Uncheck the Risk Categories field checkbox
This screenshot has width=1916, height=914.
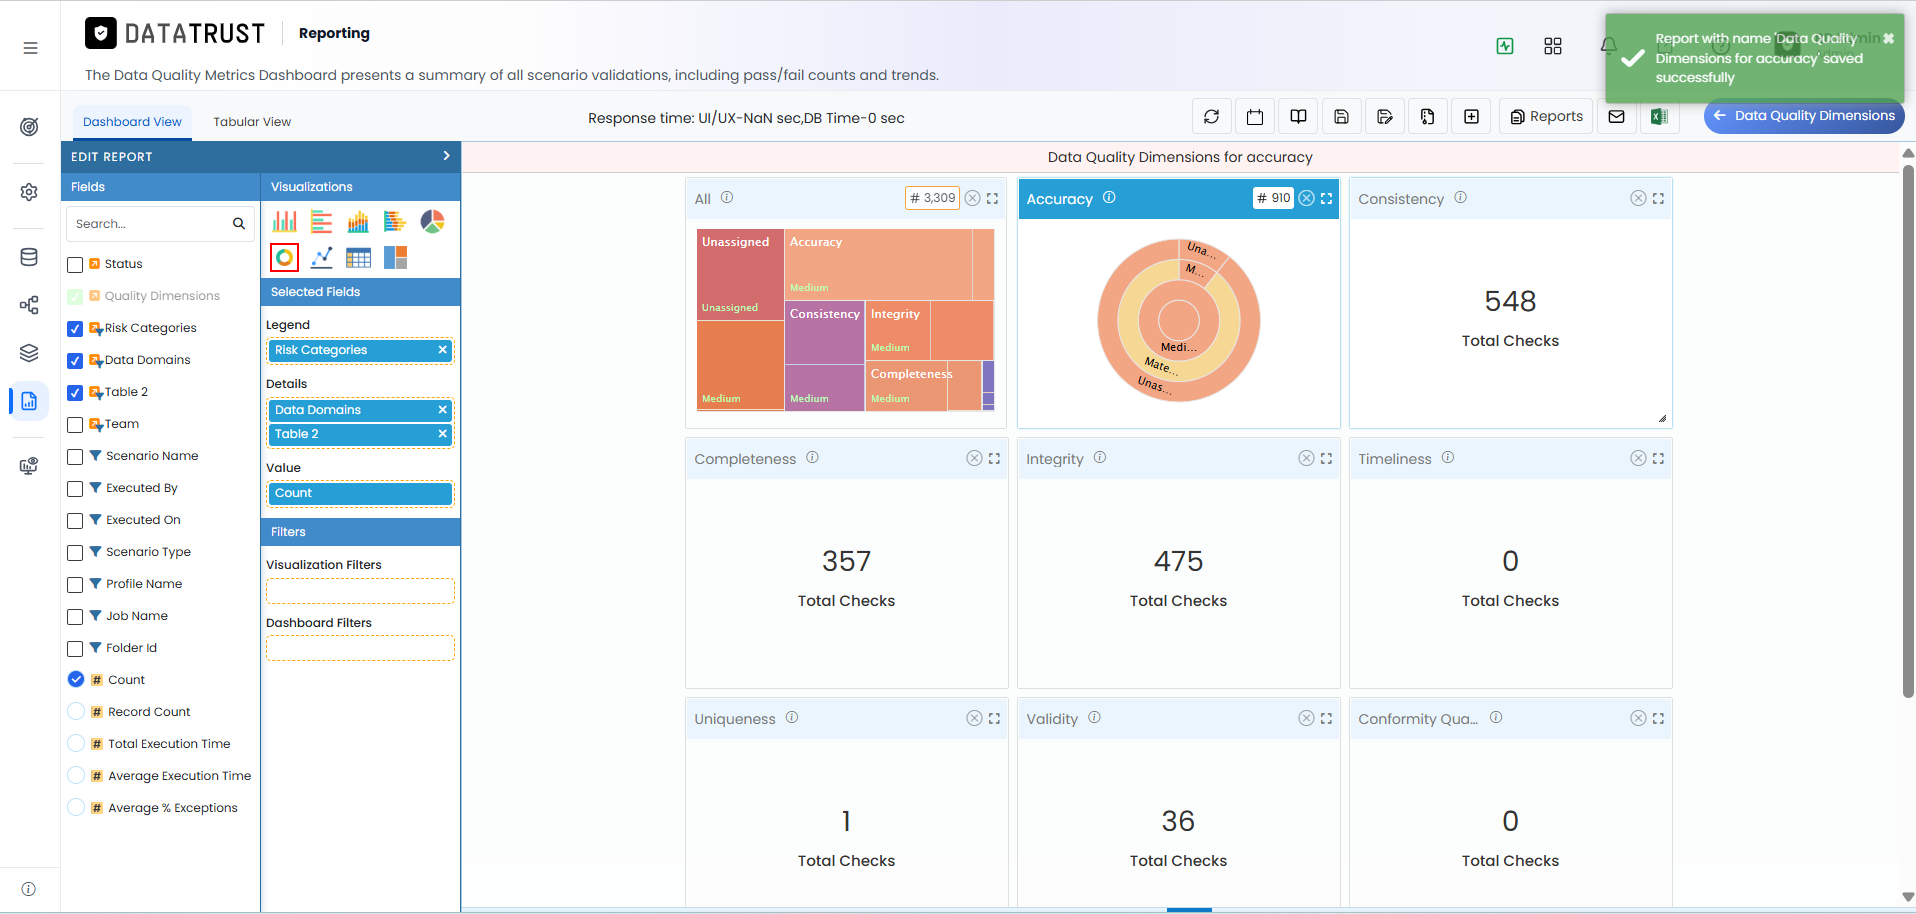75,329
